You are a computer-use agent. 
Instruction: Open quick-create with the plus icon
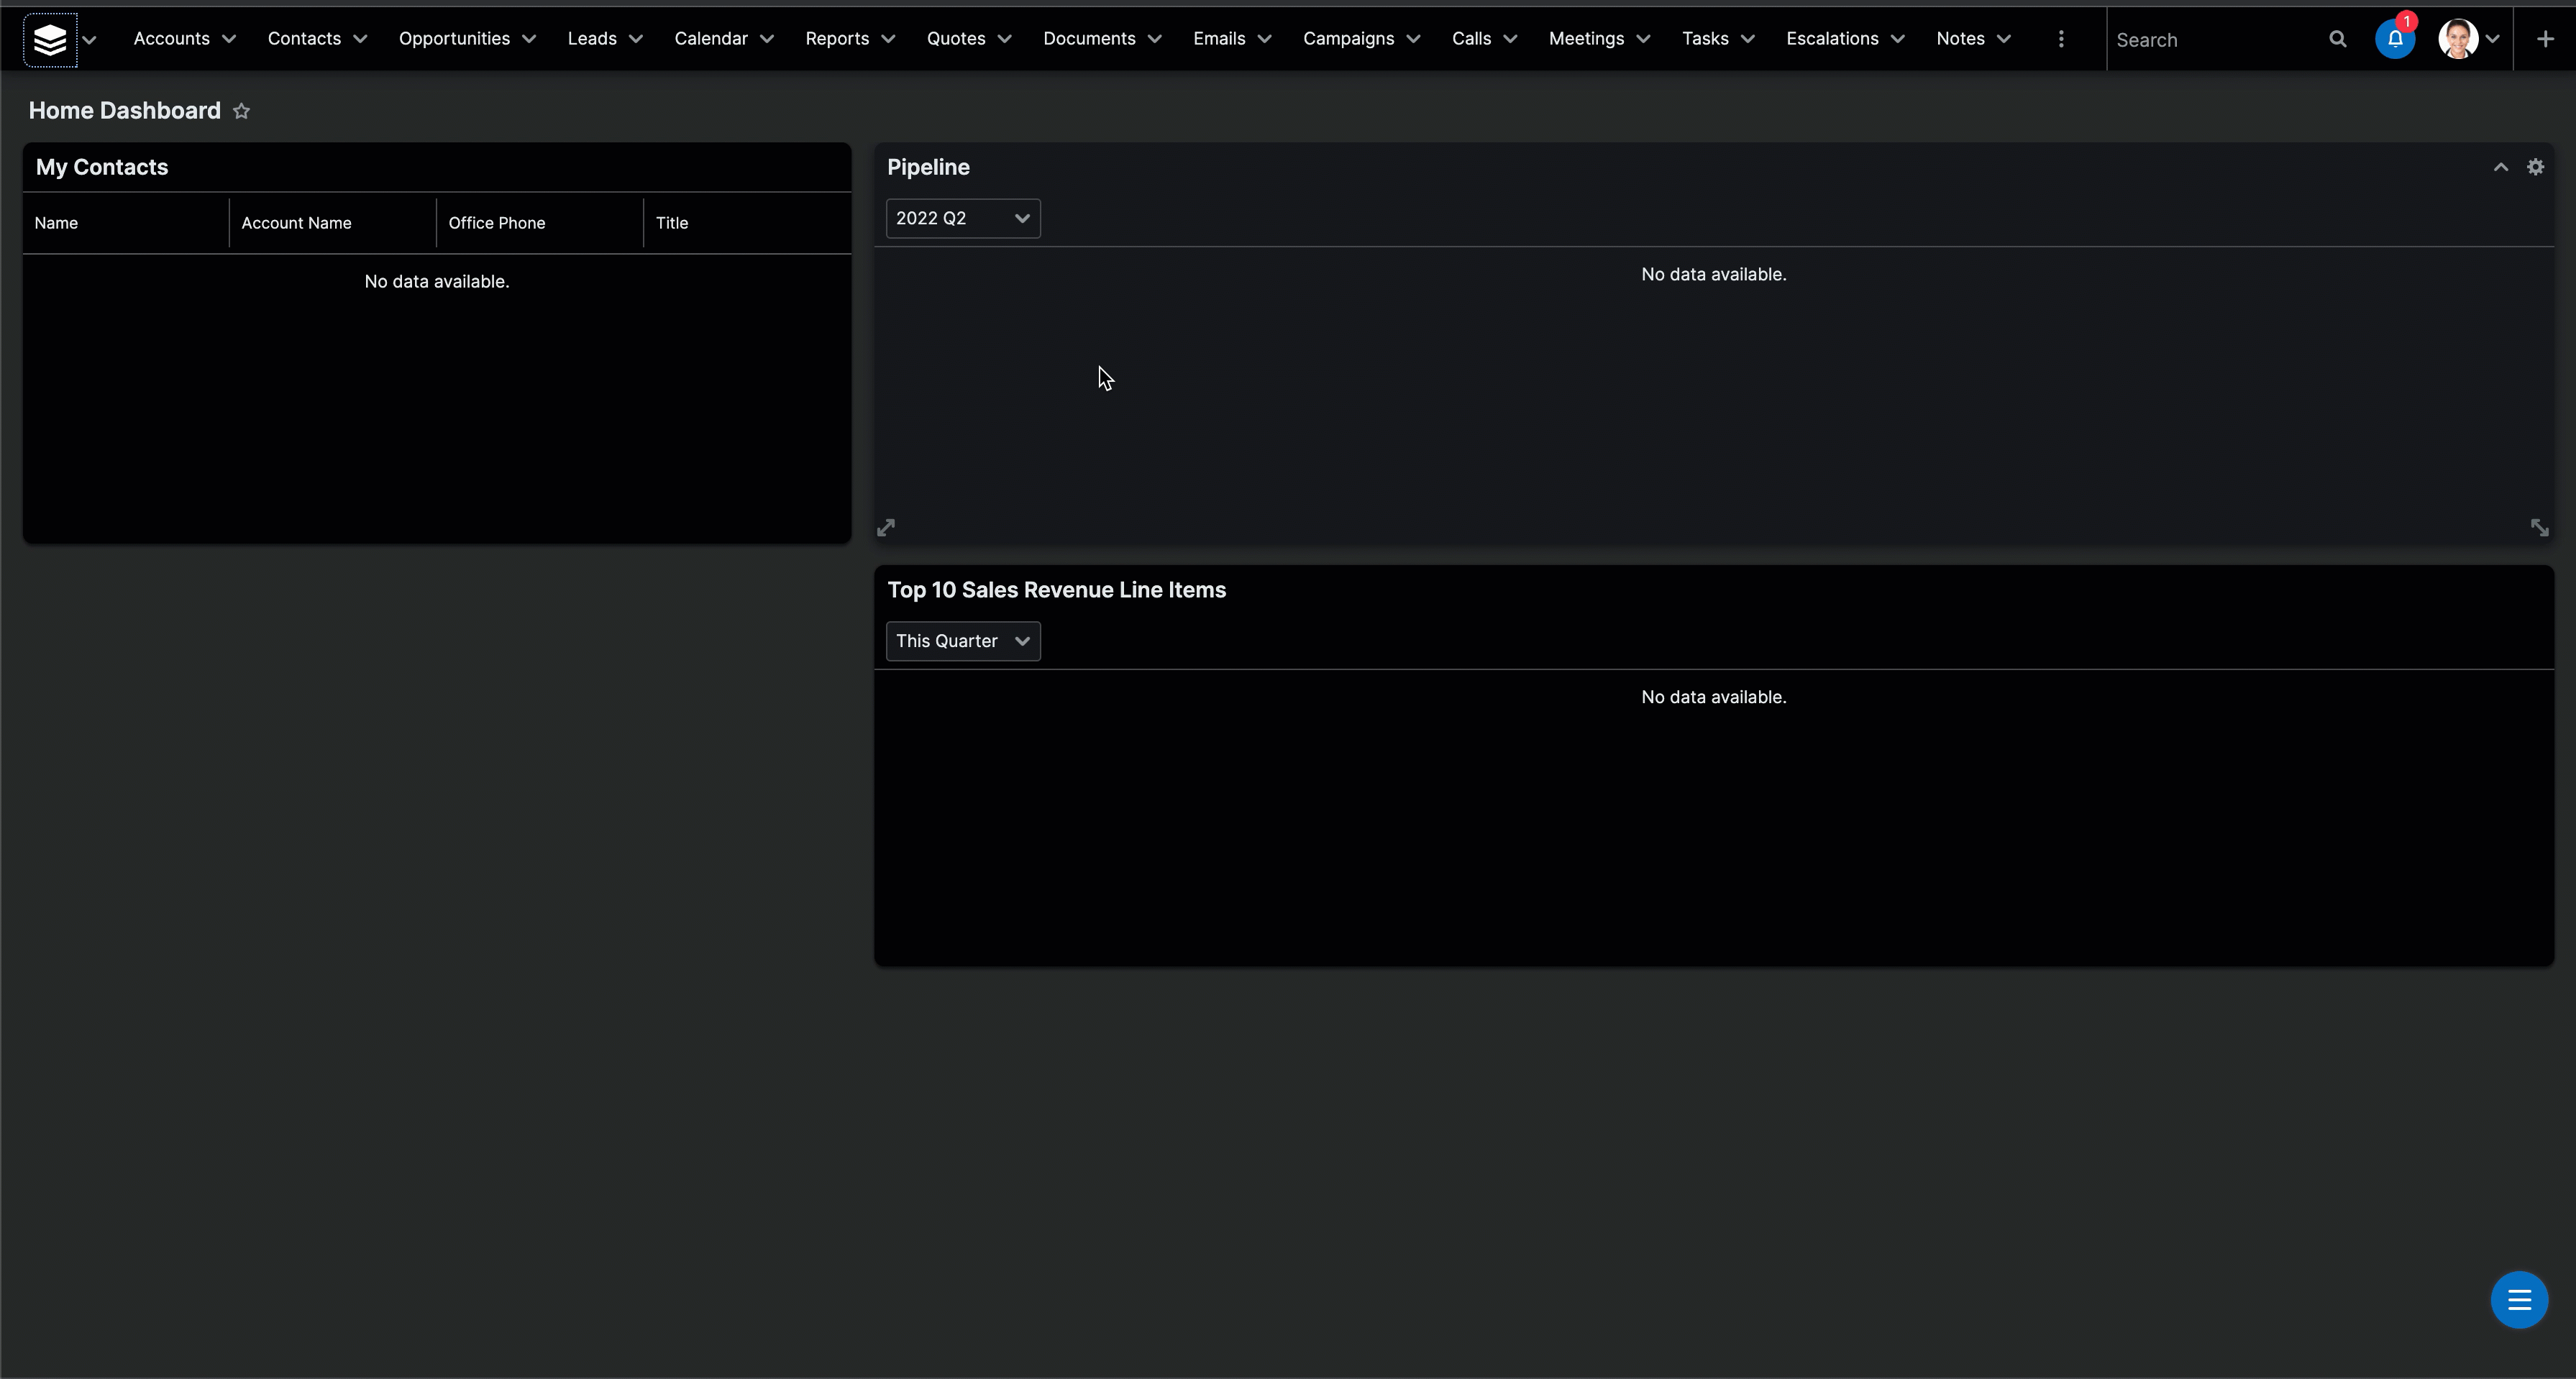coord(2544,39)
